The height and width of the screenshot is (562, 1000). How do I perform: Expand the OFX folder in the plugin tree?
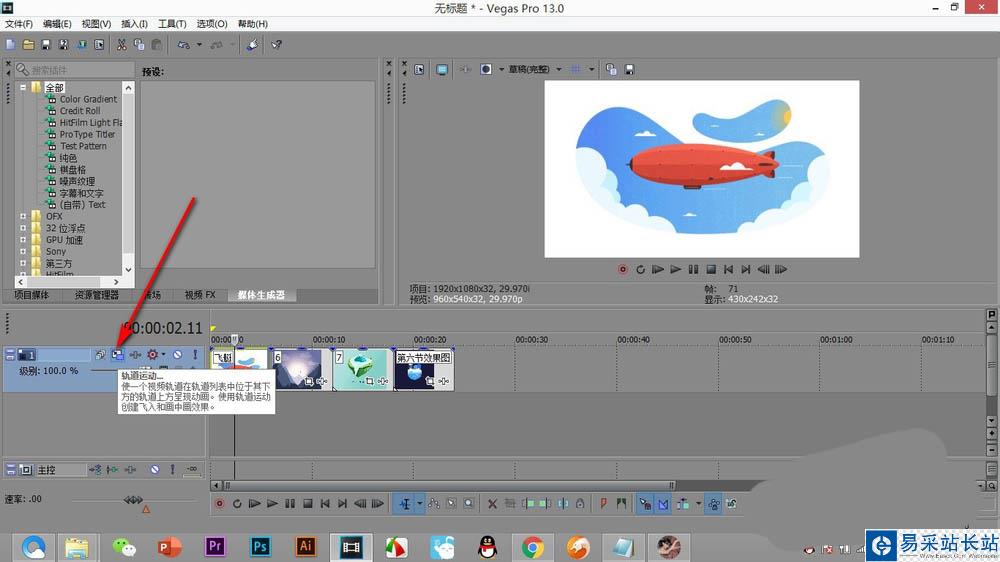pyautogui.click(x=23, y=216)
